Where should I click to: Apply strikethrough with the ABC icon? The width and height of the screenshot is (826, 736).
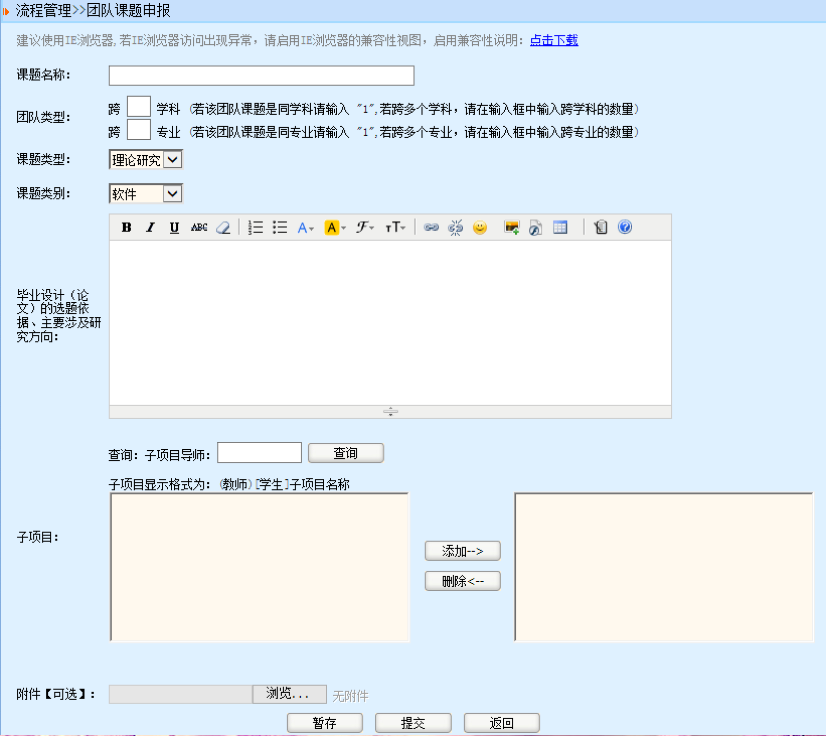pyautogui.click(x=199, y=227)
